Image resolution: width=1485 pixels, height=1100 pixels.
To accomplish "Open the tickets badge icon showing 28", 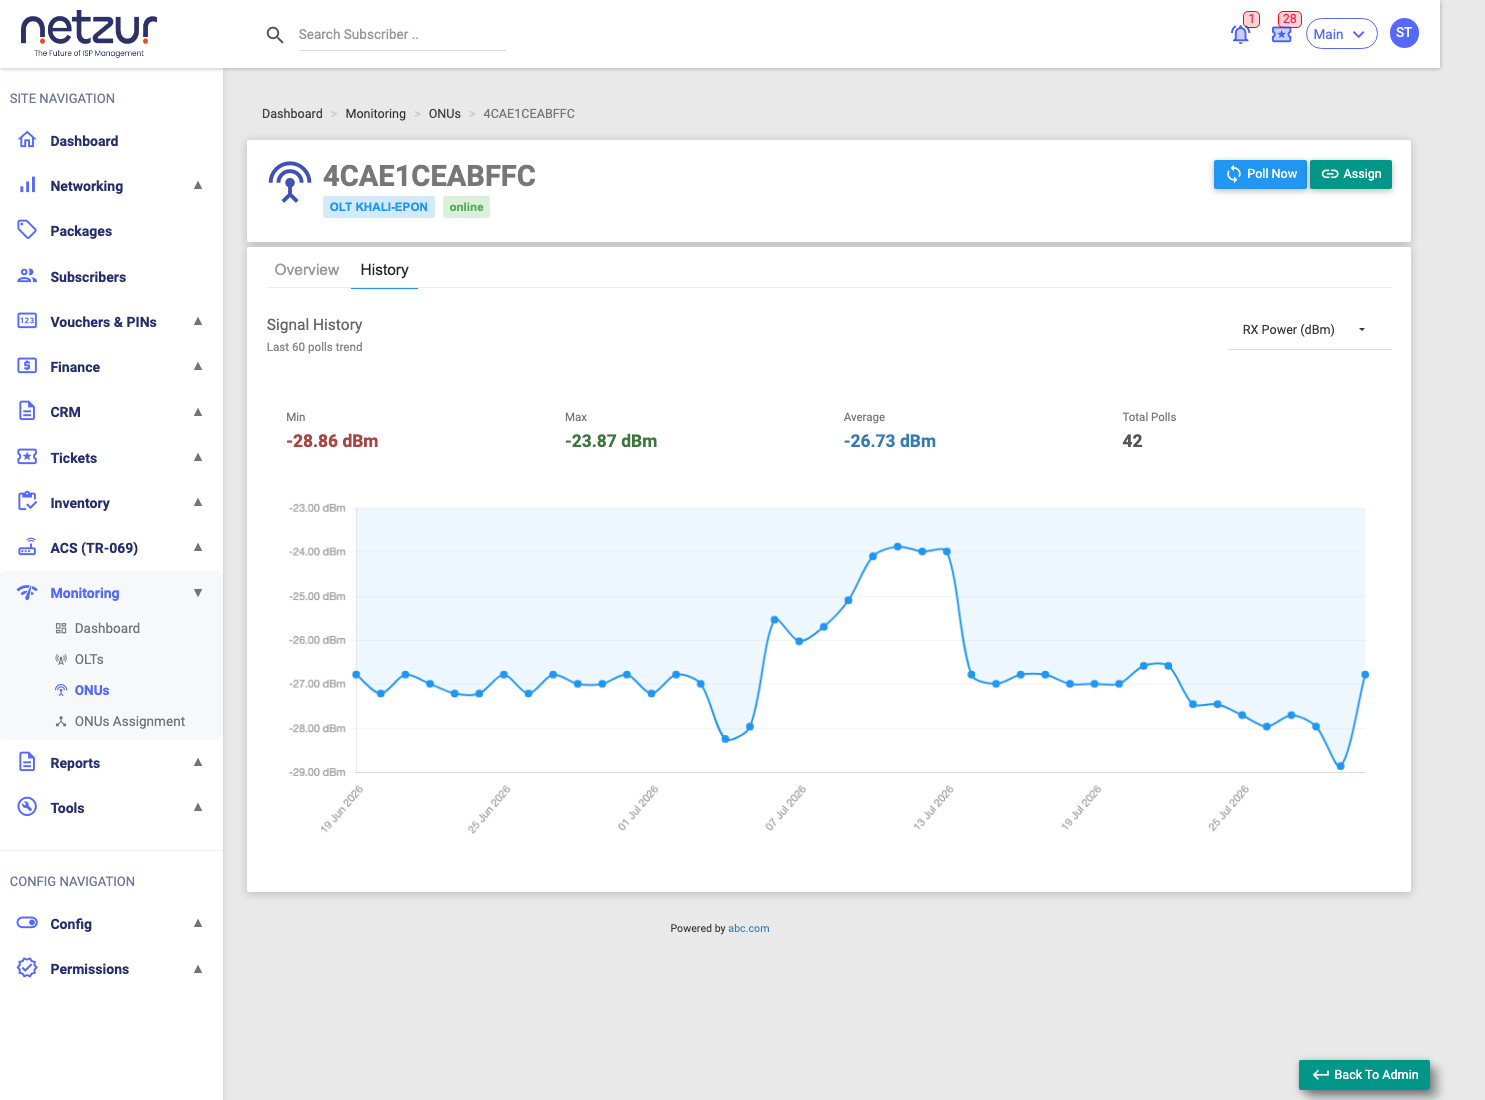I will click(x=1282, y=34).
